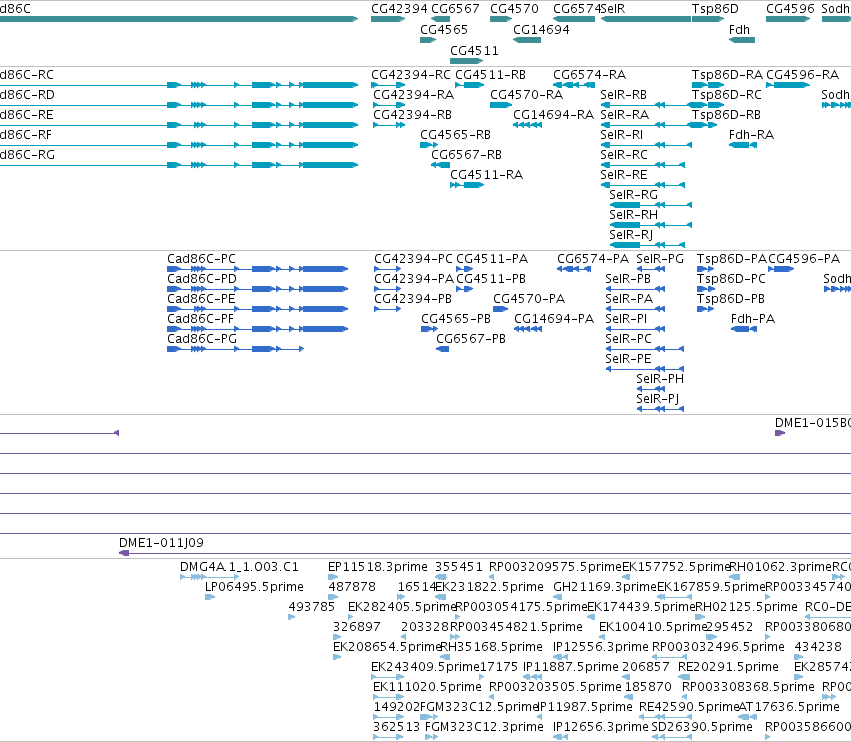Screen dimensions: 851x742
Task: Click the CG6567-PB protein label
Action: point(471,339)
